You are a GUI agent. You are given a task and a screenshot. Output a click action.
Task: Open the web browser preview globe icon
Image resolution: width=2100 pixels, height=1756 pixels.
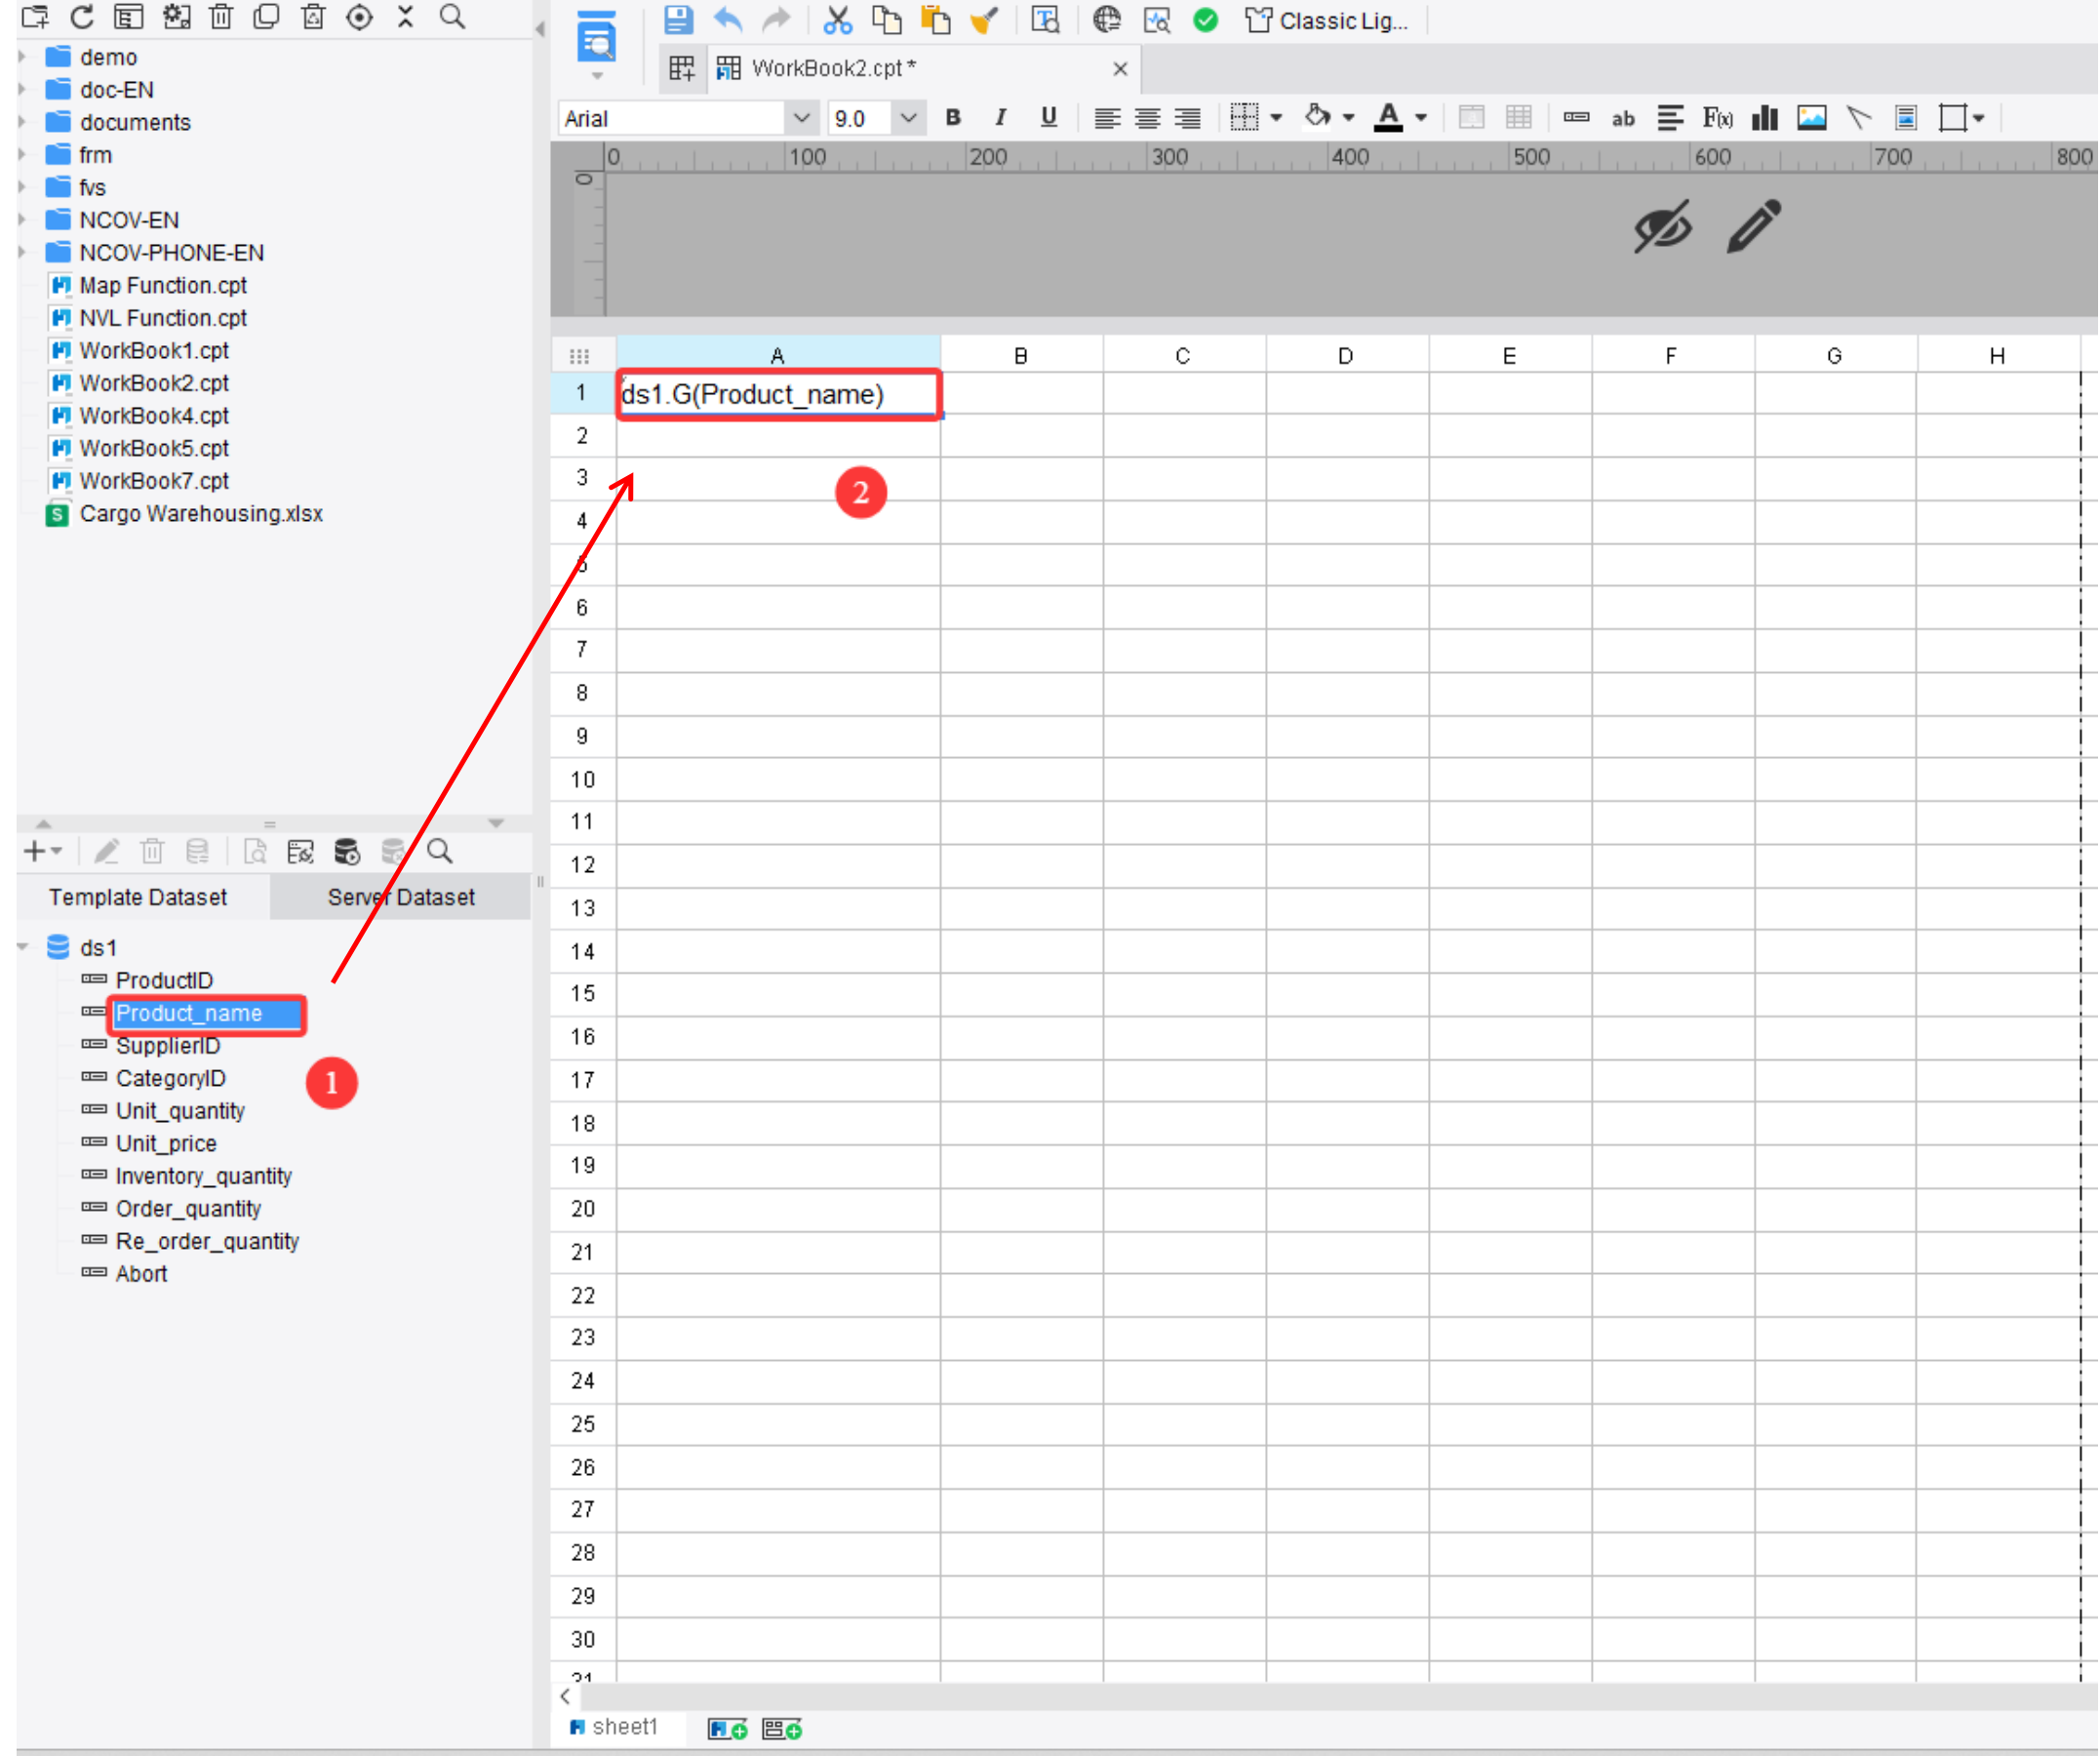click(x=1107, y=19)
